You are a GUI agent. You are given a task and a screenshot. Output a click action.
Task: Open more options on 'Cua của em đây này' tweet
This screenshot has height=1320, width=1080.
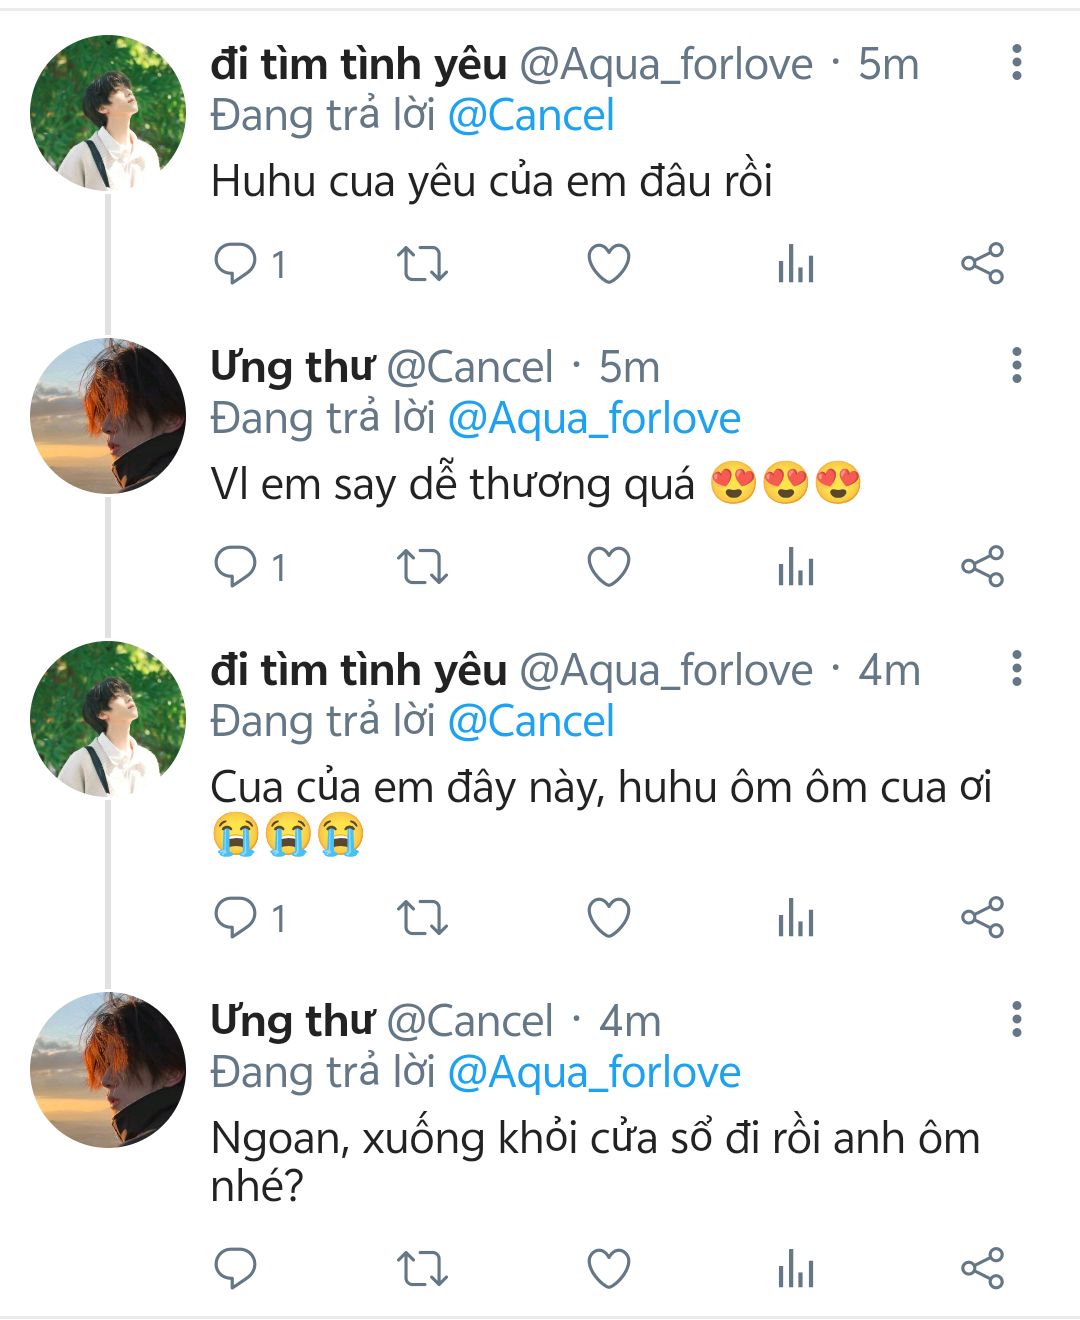[x=1016, y=668]
